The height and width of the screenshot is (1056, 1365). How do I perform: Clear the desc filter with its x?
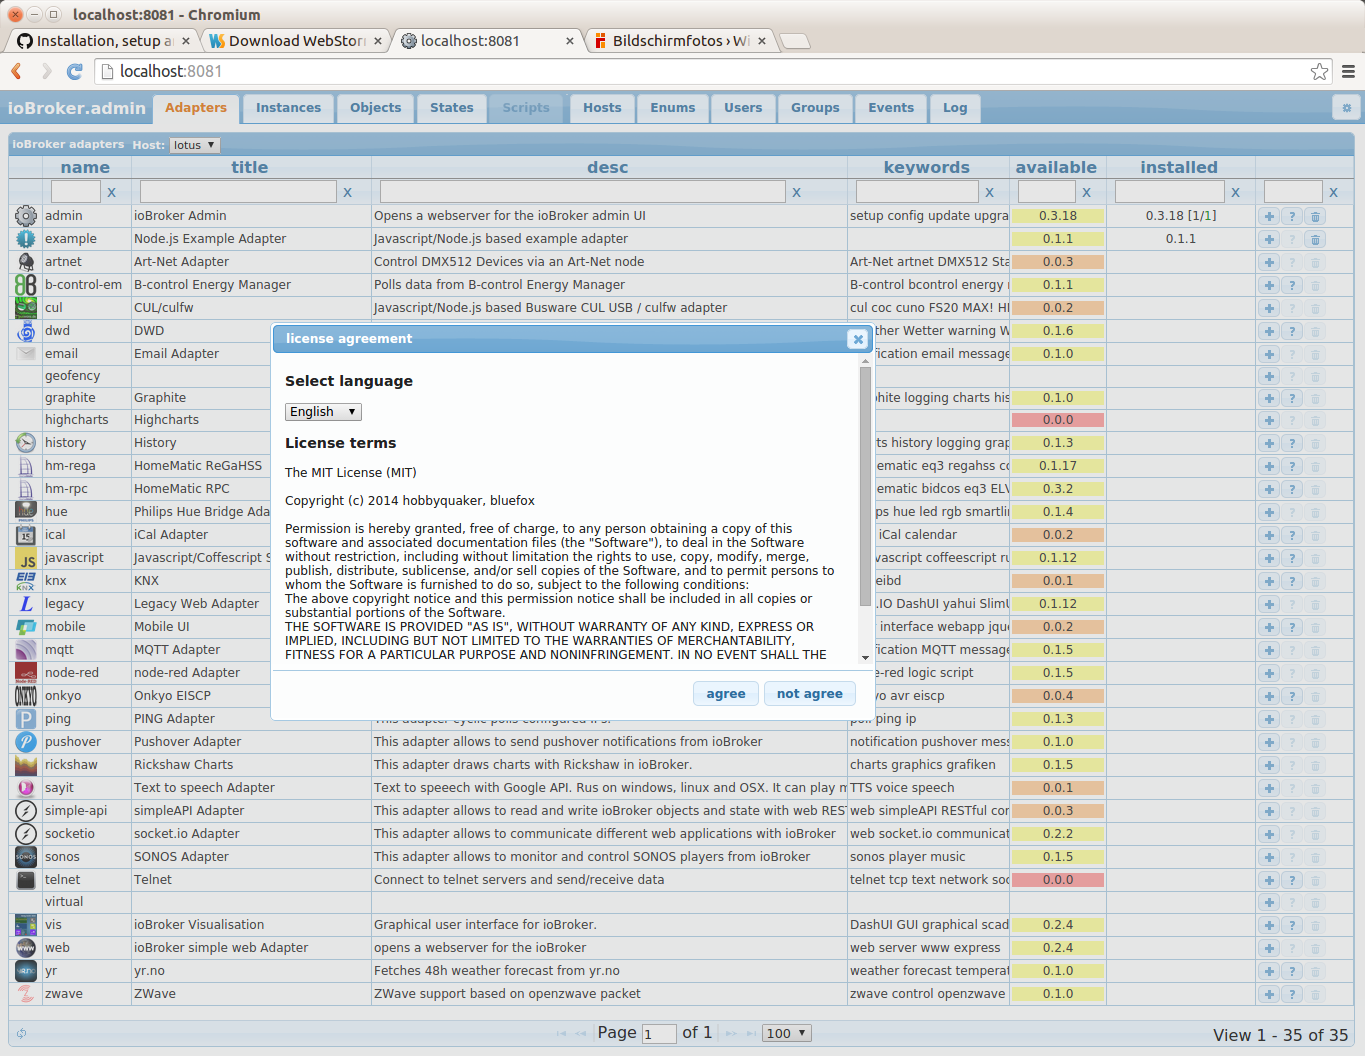tap(796, 192)
